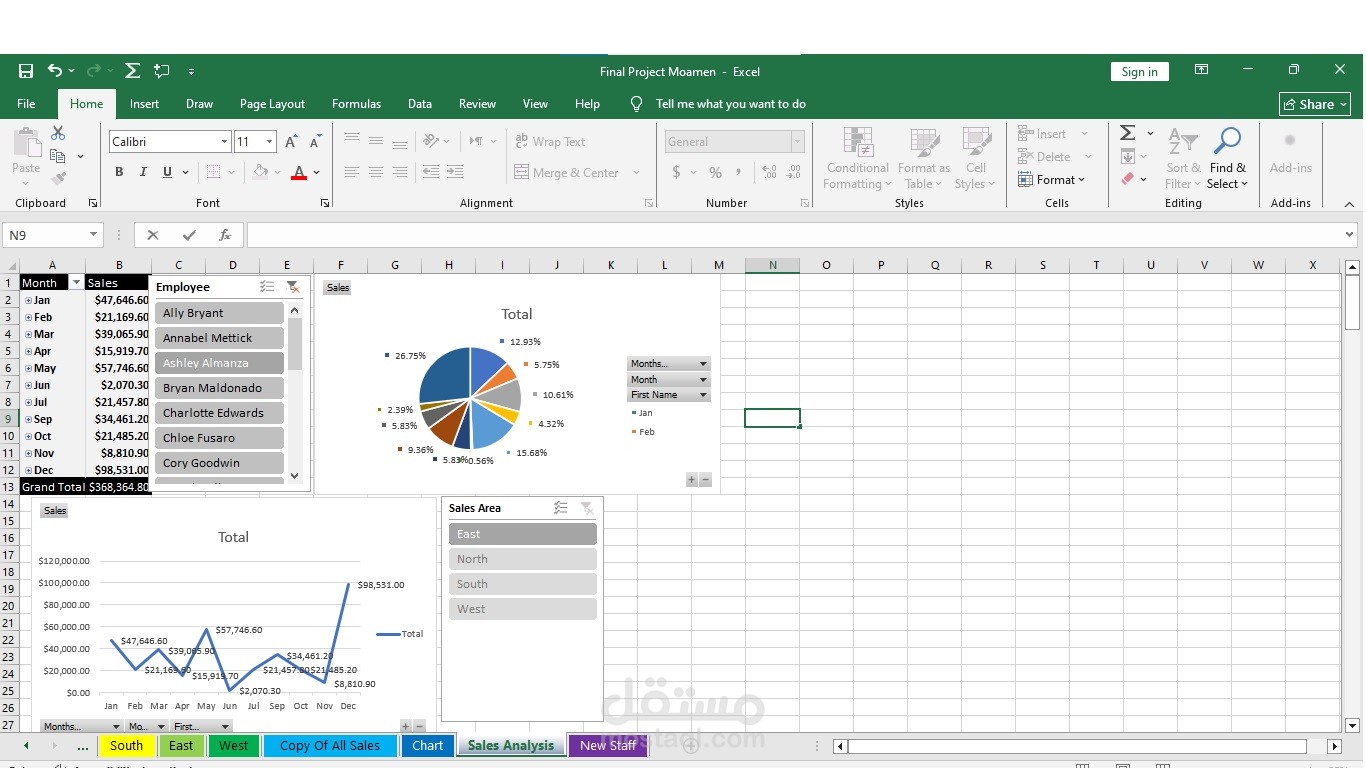Image resolution: width=1366 pixels, height=768 pixels.
Task: Apply Wrap Text formatting
Action: pyautogui.click(x=550, y=141)
